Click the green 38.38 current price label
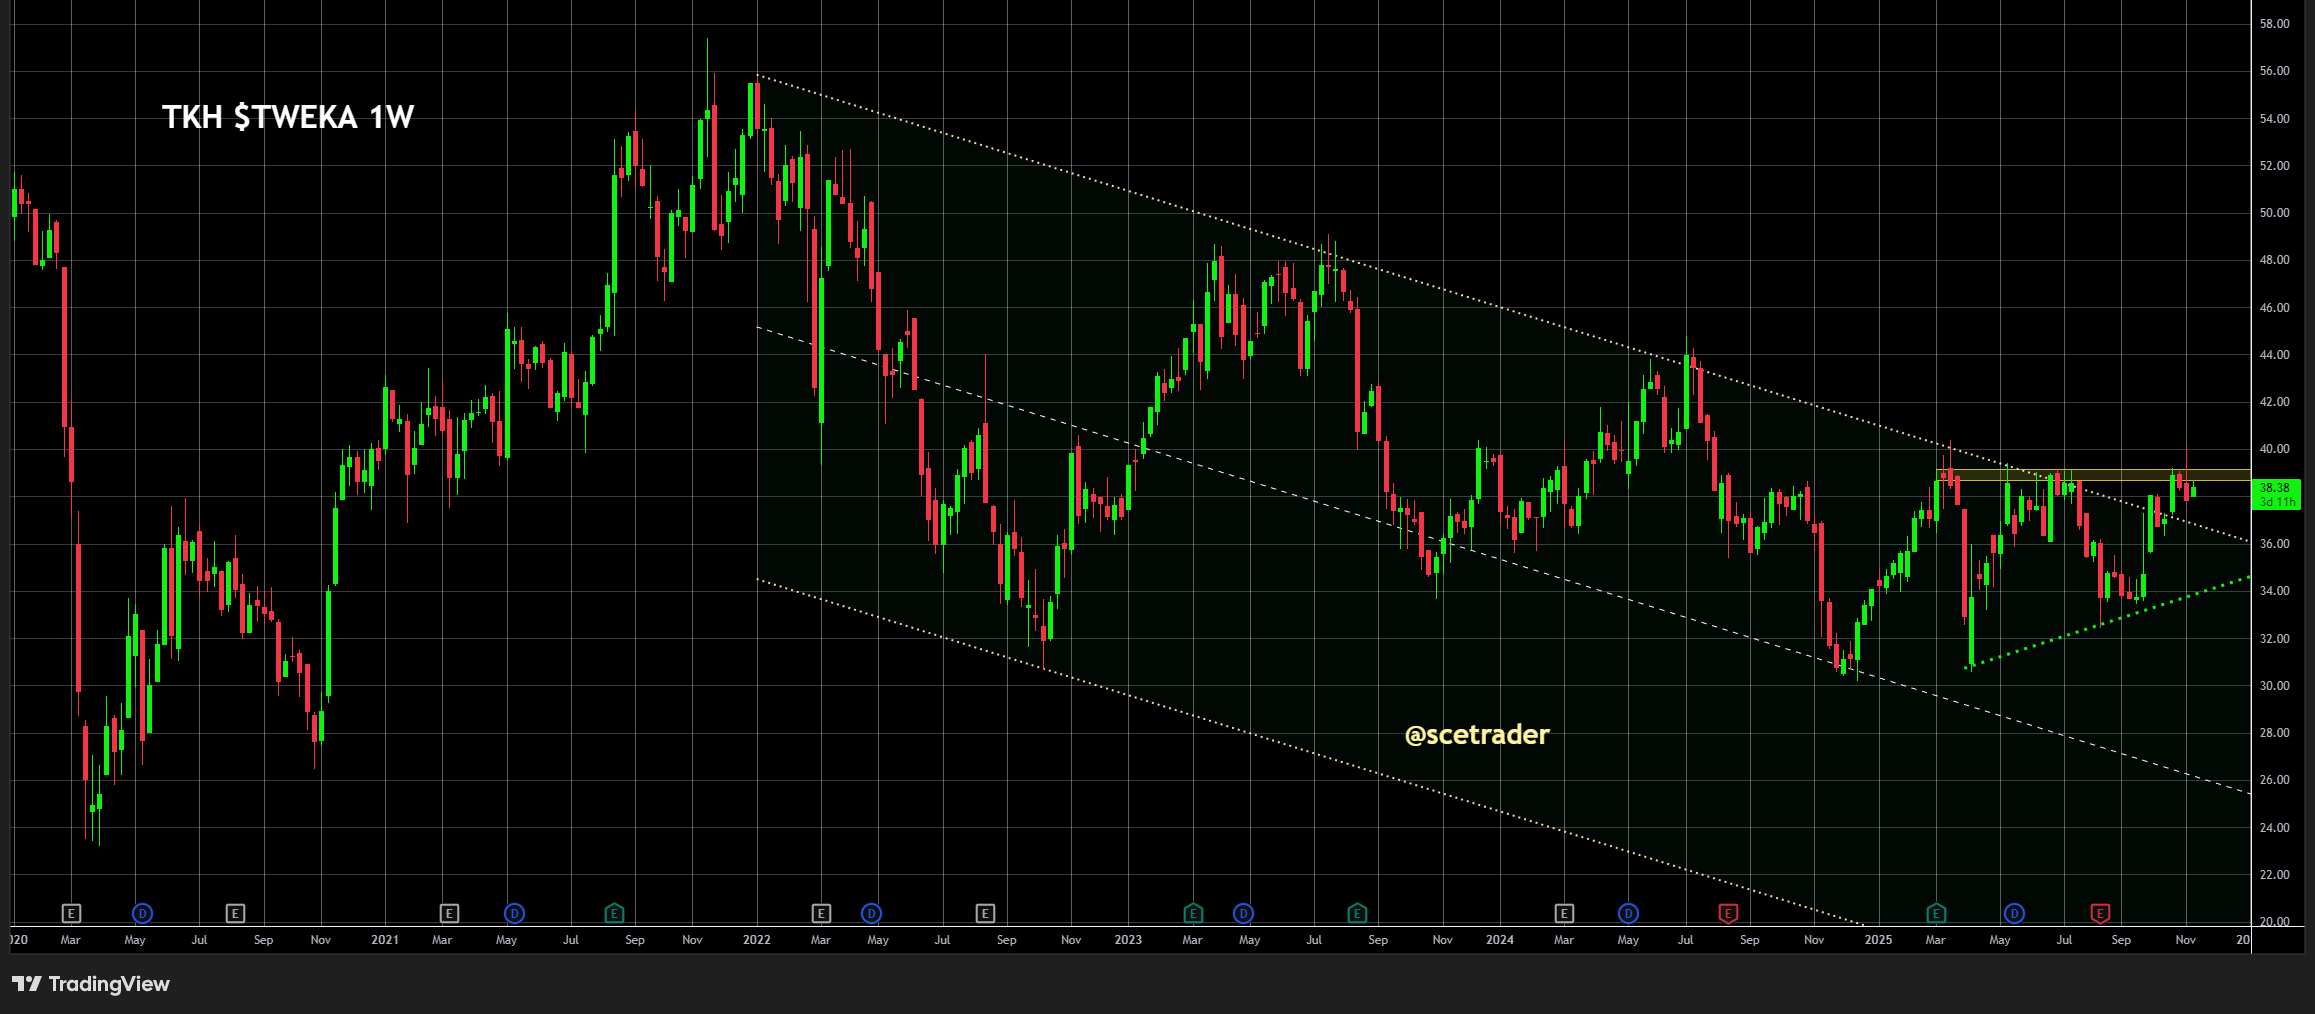This screenshot has width=2315, height=1014. (x=2276, y=494)
